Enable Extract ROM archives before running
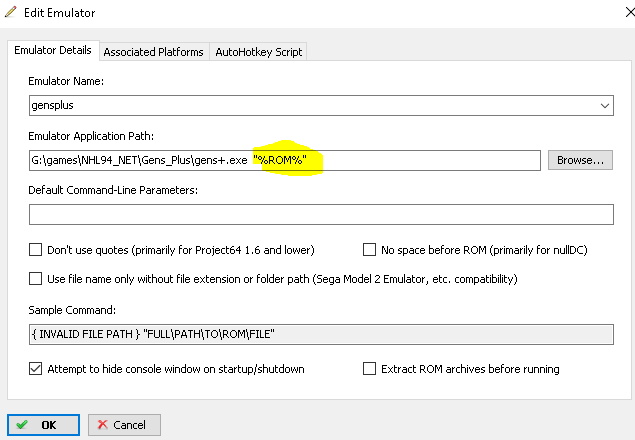Viewport: 635px width, 440px height. 370,369
